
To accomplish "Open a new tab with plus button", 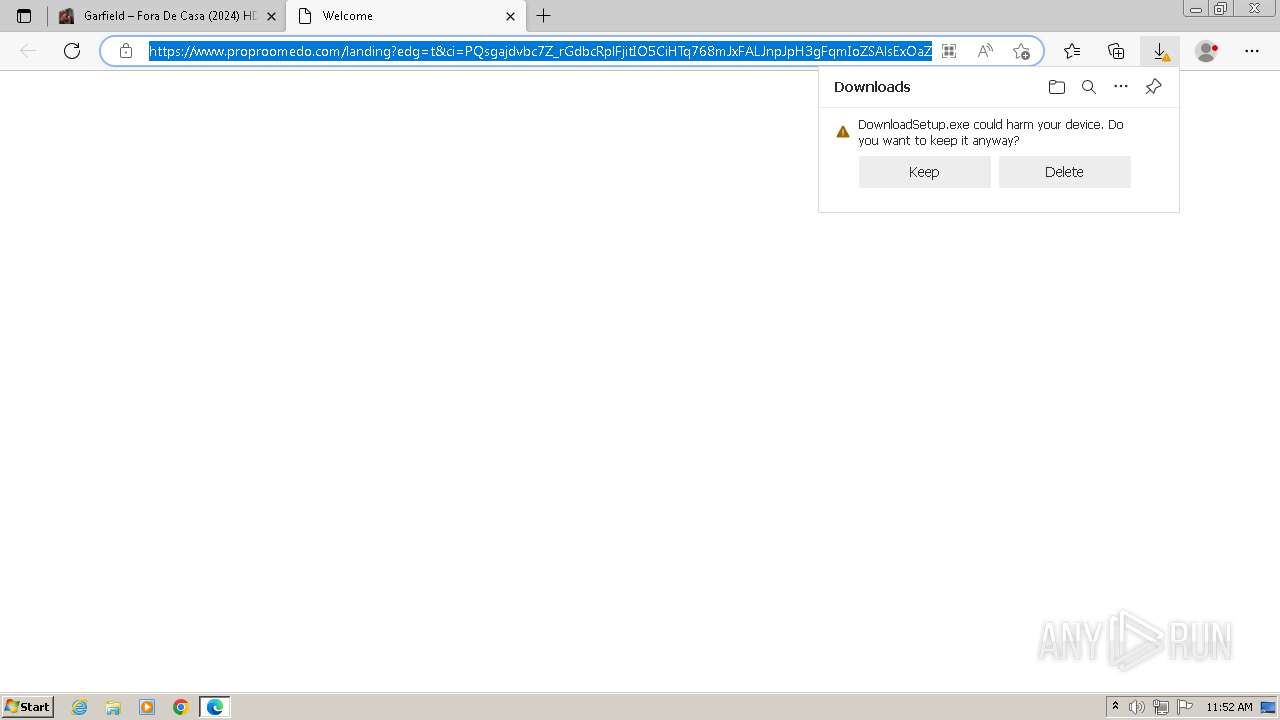I will tap(543, 16).
